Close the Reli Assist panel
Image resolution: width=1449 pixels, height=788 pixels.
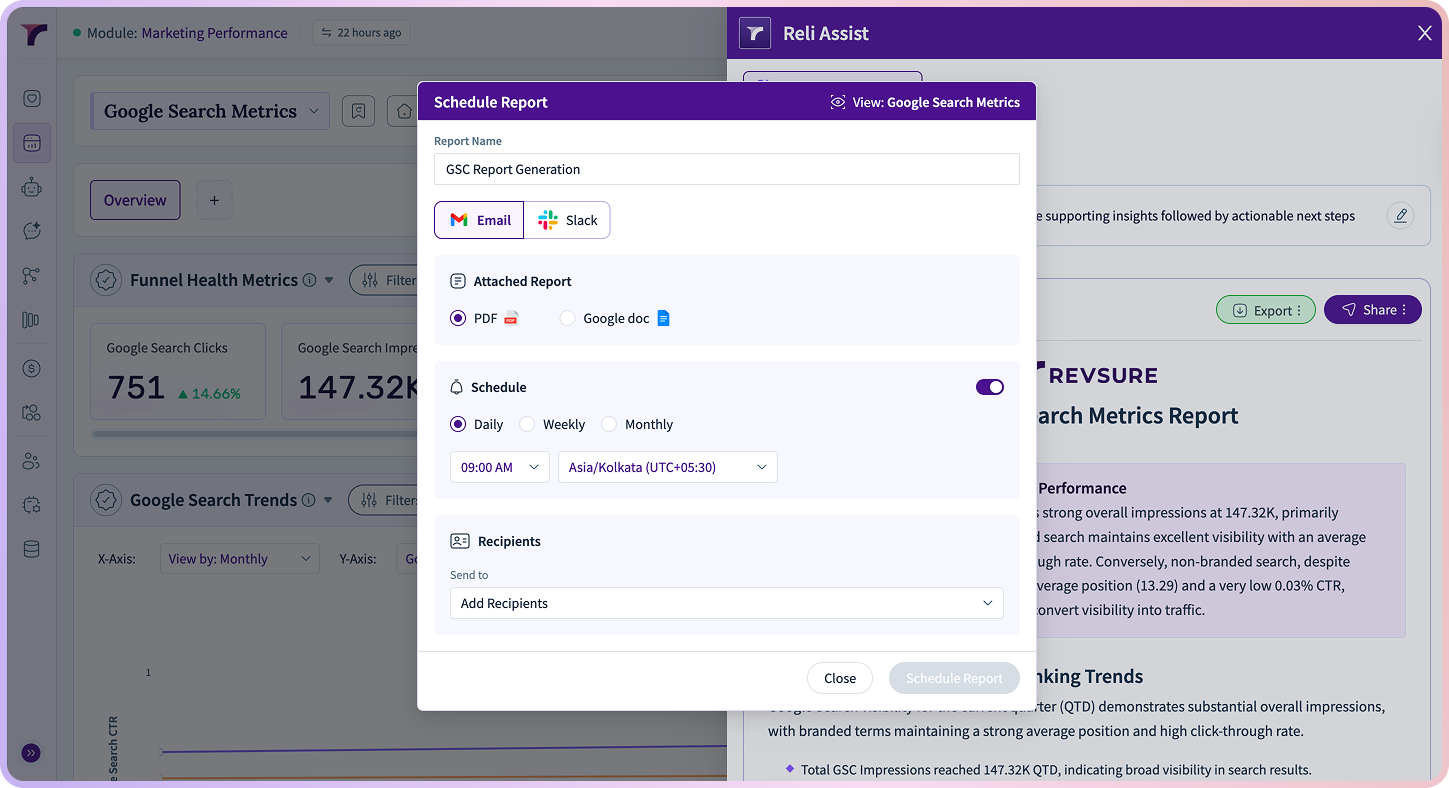coord(1425,33)
